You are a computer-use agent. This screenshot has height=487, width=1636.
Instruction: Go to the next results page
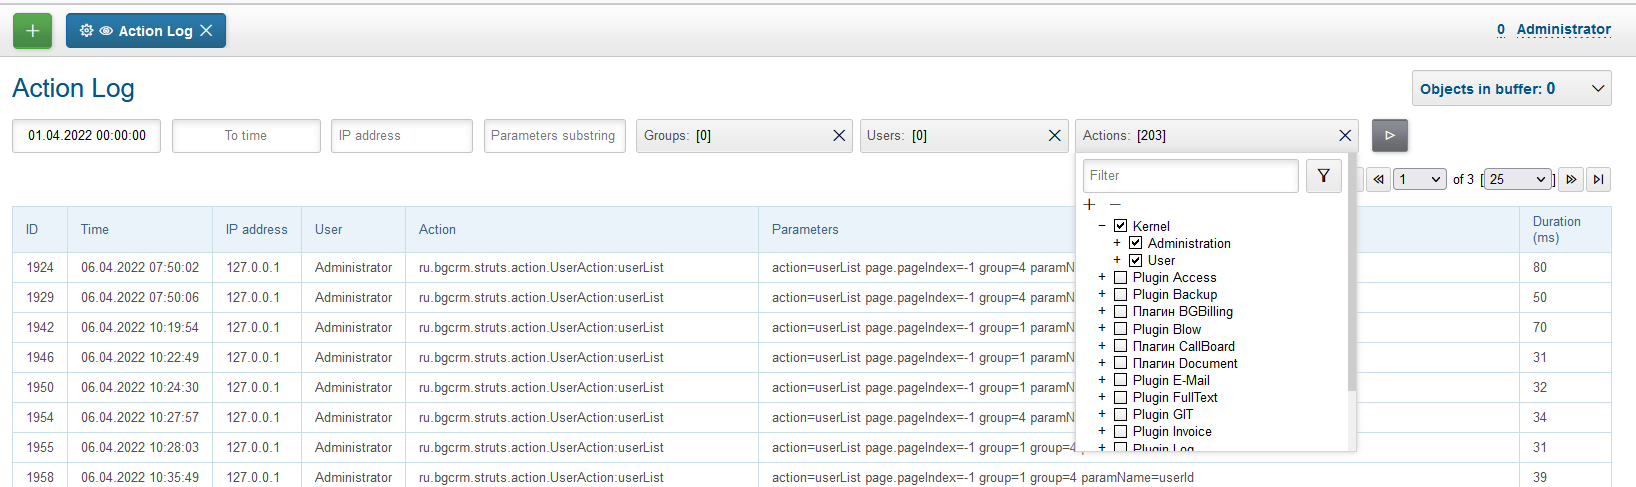pos(1571,180)
